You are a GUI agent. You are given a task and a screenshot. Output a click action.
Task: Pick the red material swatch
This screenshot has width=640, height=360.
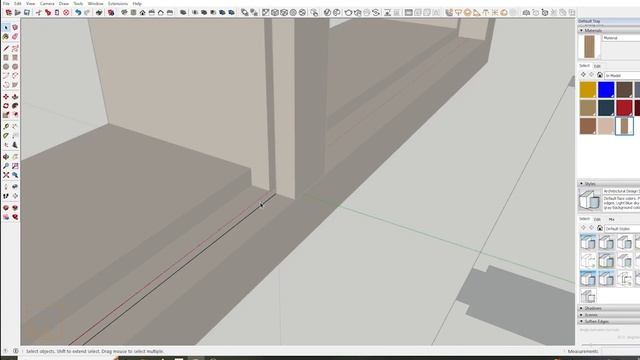pos(624,108)
